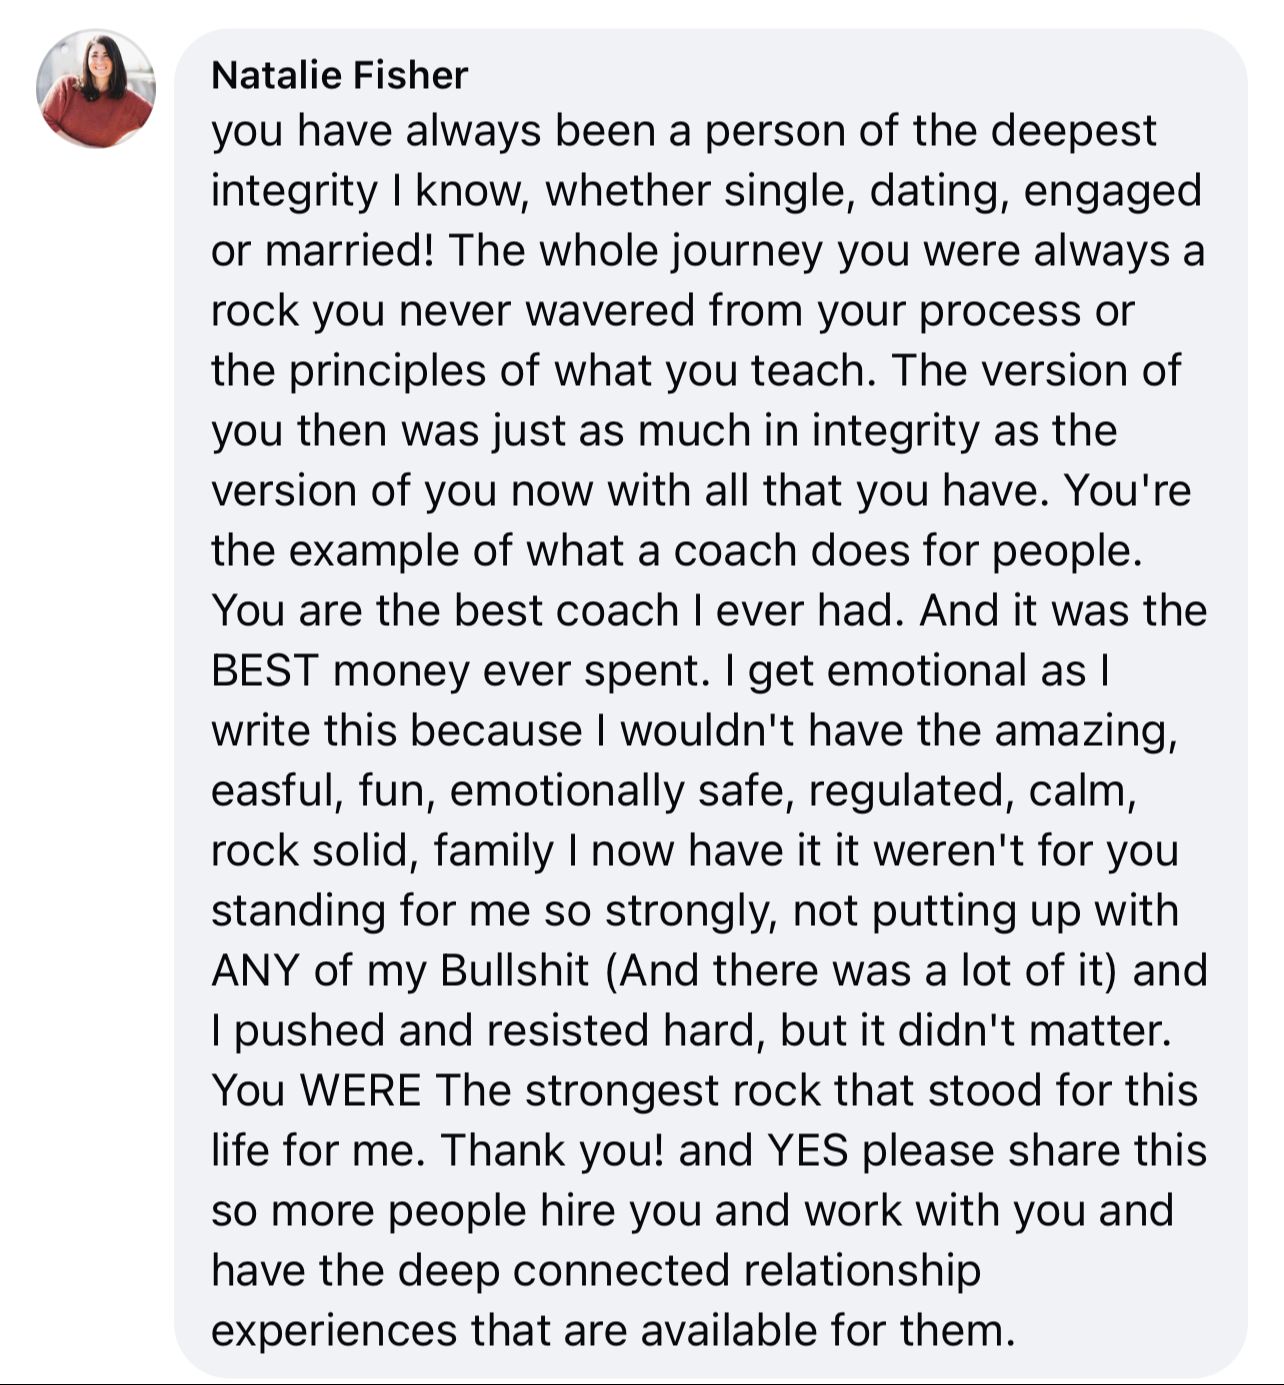Click '(And there was a lot of it)' text

coord(861,971)
